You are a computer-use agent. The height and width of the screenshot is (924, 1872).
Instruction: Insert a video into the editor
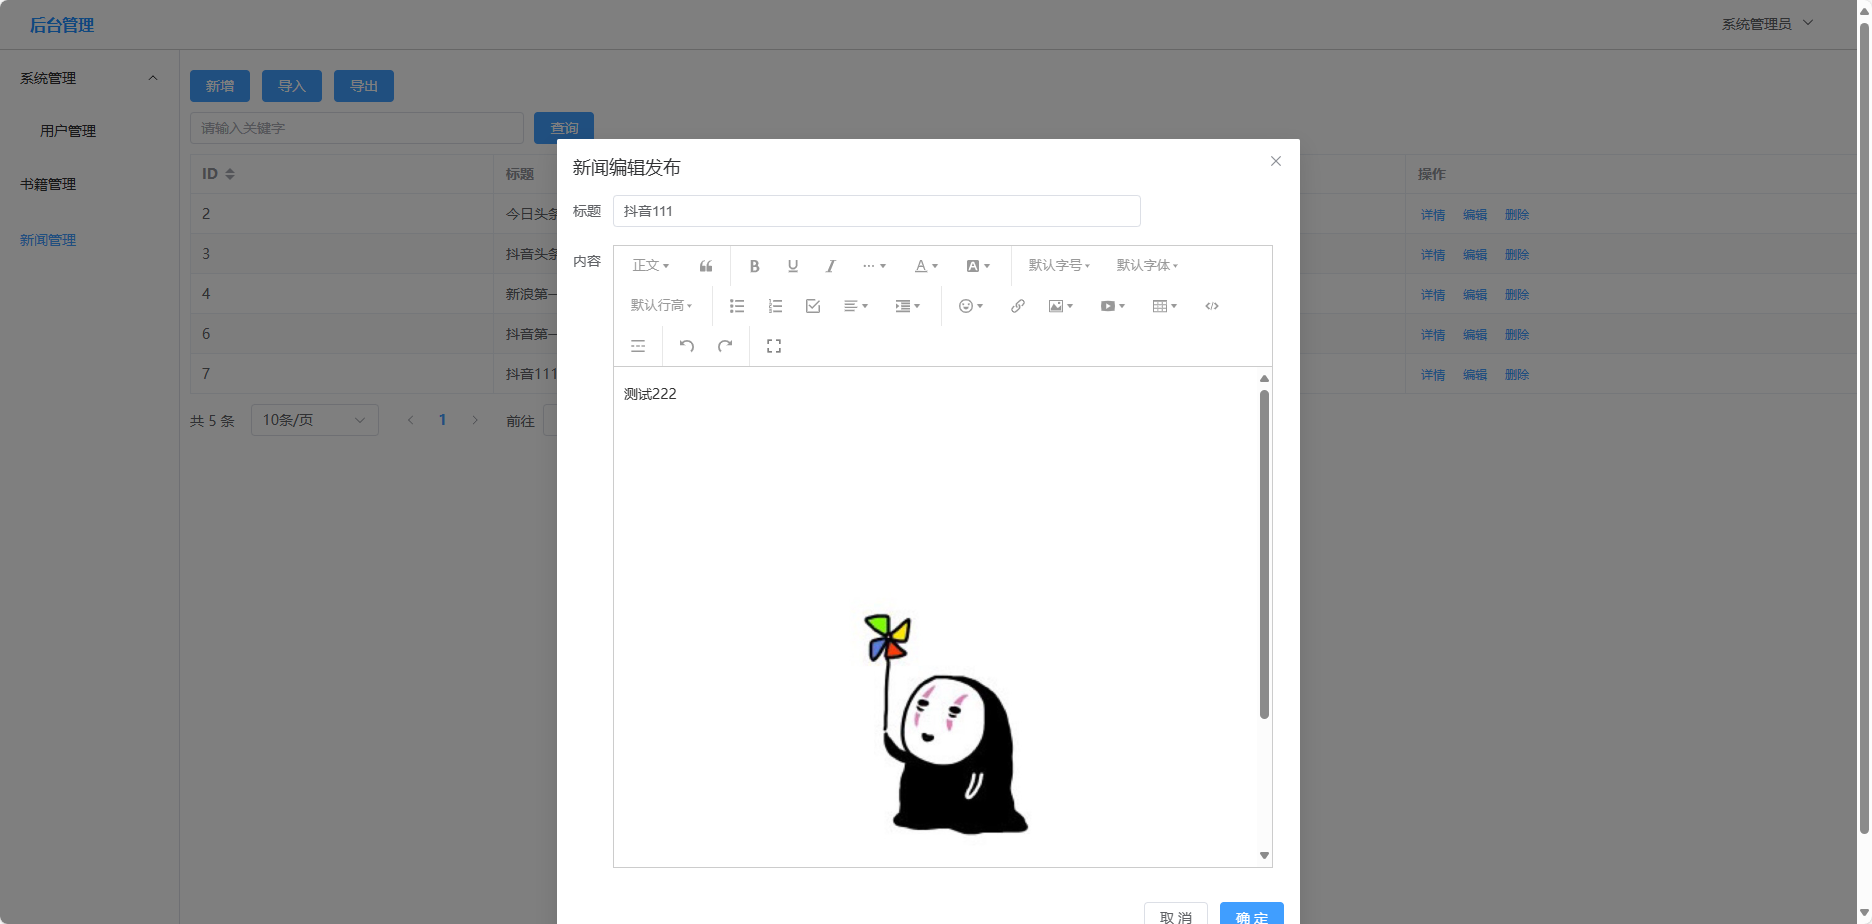tap(1109, 305)
